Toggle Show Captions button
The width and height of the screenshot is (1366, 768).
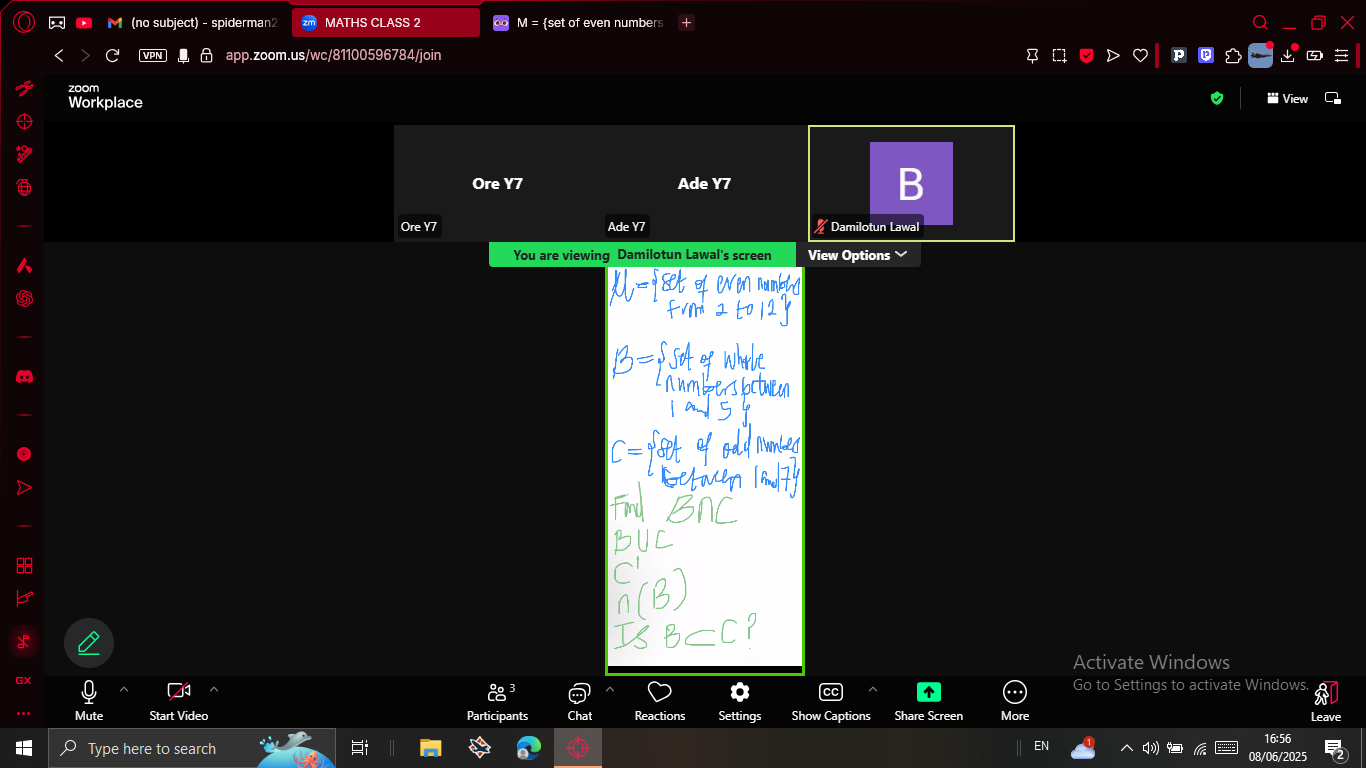(x=831, y=701)
